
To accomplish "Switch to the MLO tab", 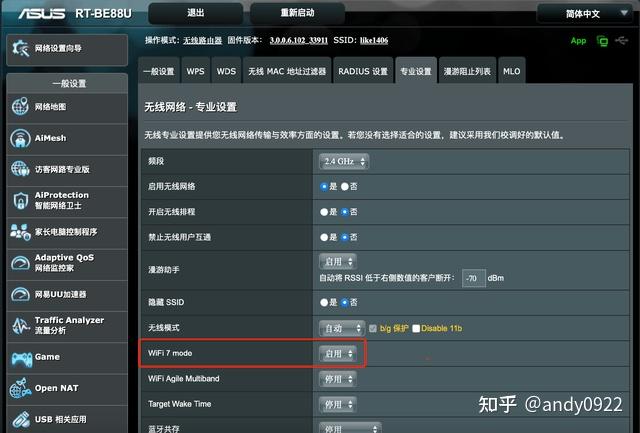I will (x=511, y=71).
